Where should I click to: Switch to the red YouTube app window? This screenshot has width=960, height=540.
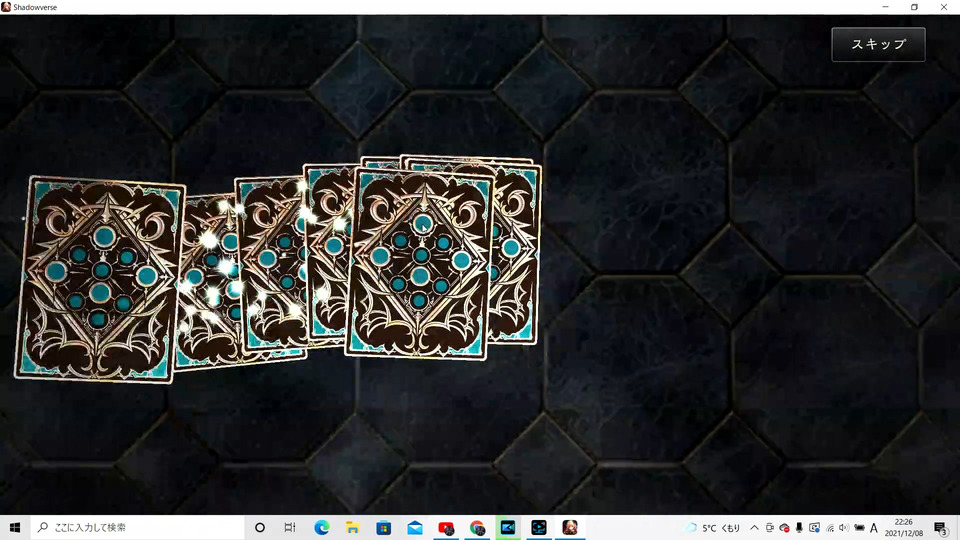pyautogui.click(x=446, y=527)
